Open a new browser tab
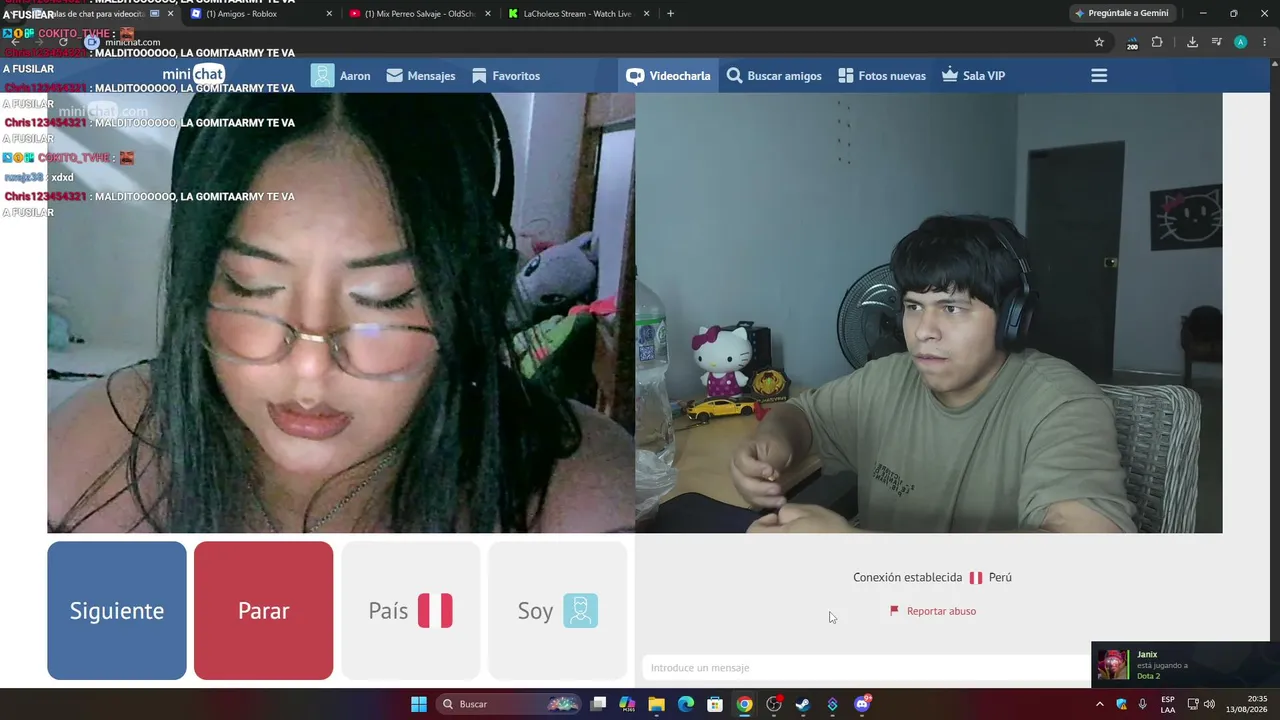Viewport: 1280px width, 720px height. click(670, 14)
